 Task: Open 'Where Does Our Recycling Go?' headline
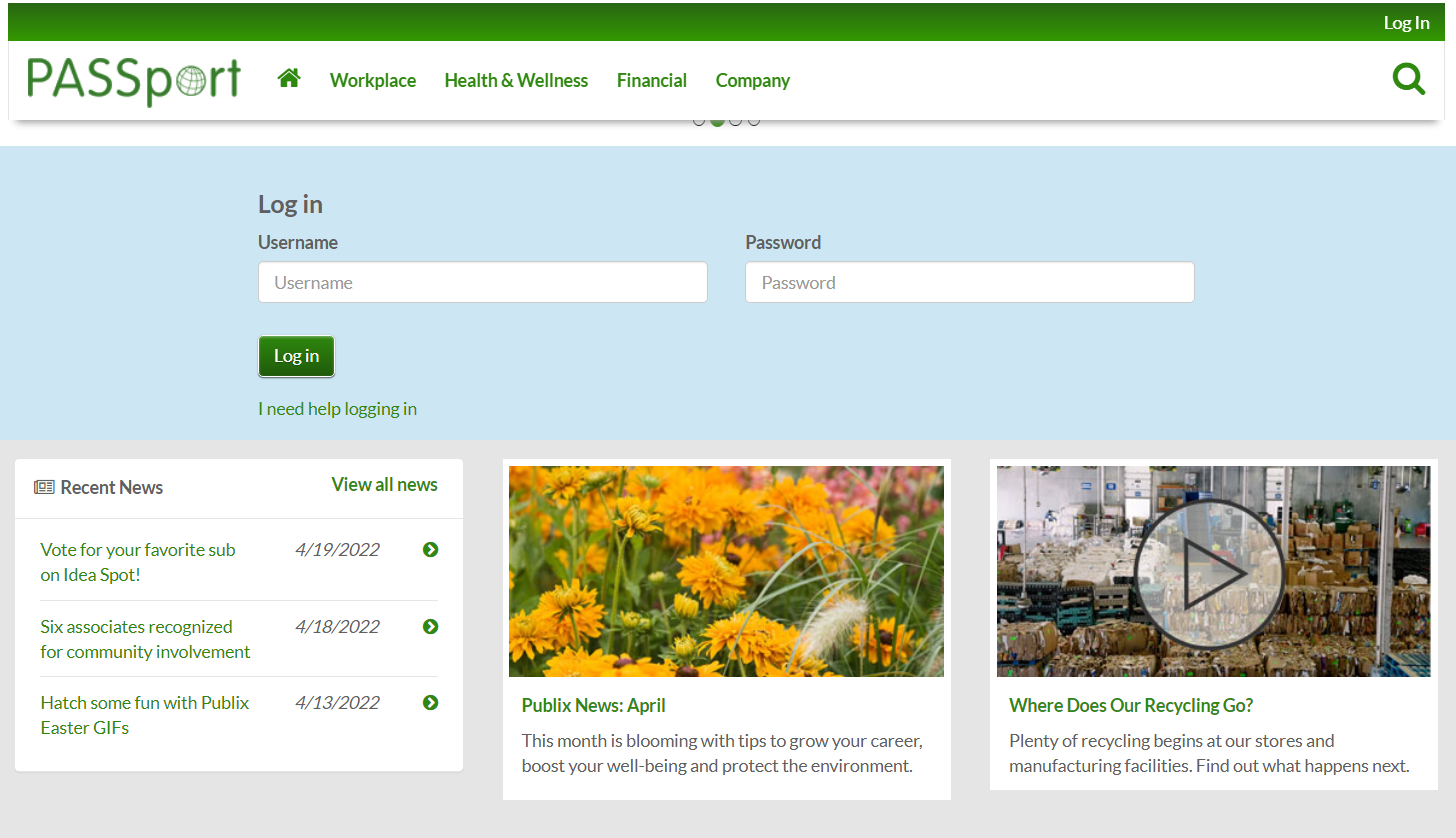point(1131,705)
